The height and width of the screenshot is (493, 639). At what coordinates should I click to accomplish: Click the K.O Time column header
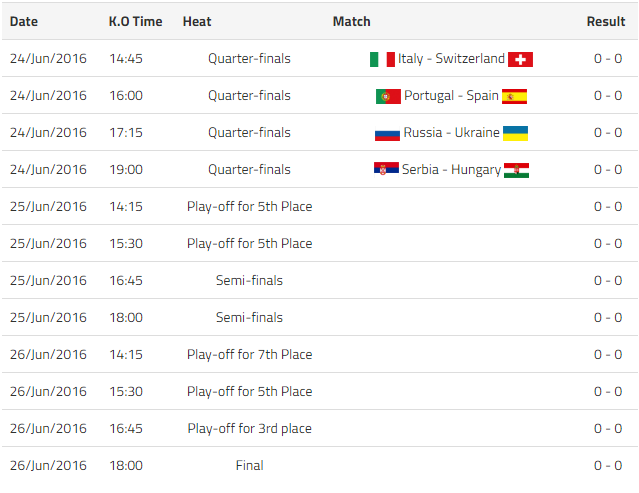click(135, 21)
